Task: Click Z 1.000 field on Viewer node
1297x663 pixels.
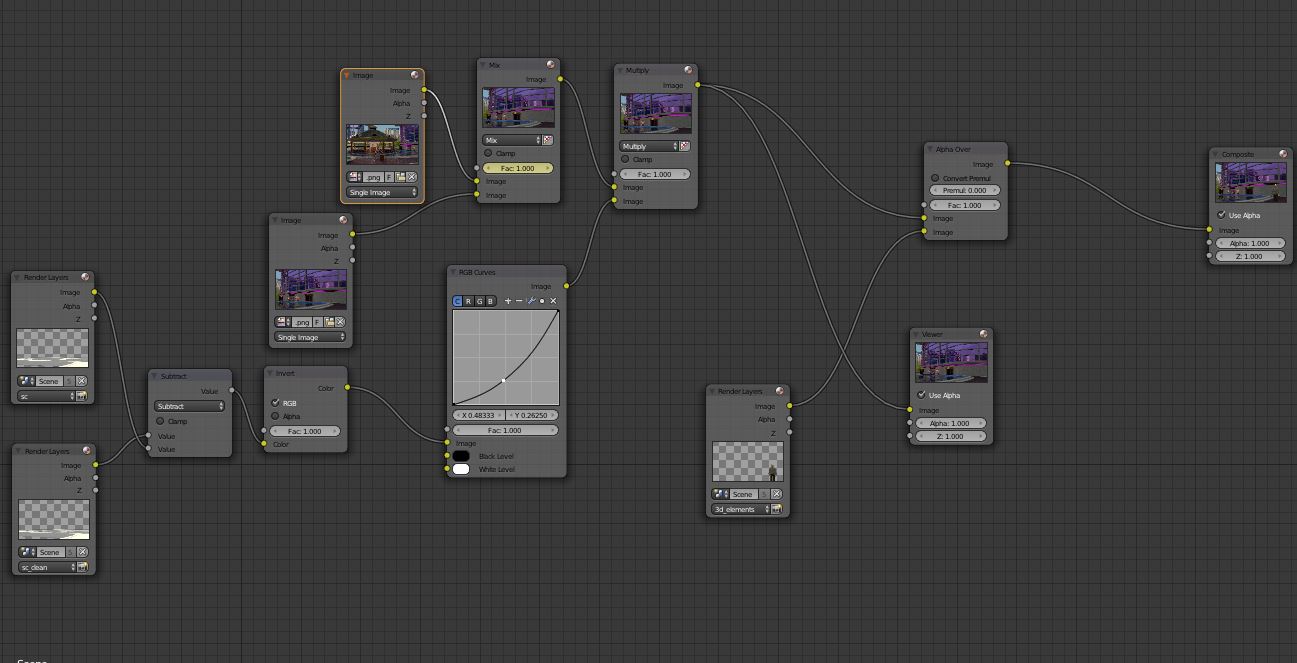Action: point(950,436)
